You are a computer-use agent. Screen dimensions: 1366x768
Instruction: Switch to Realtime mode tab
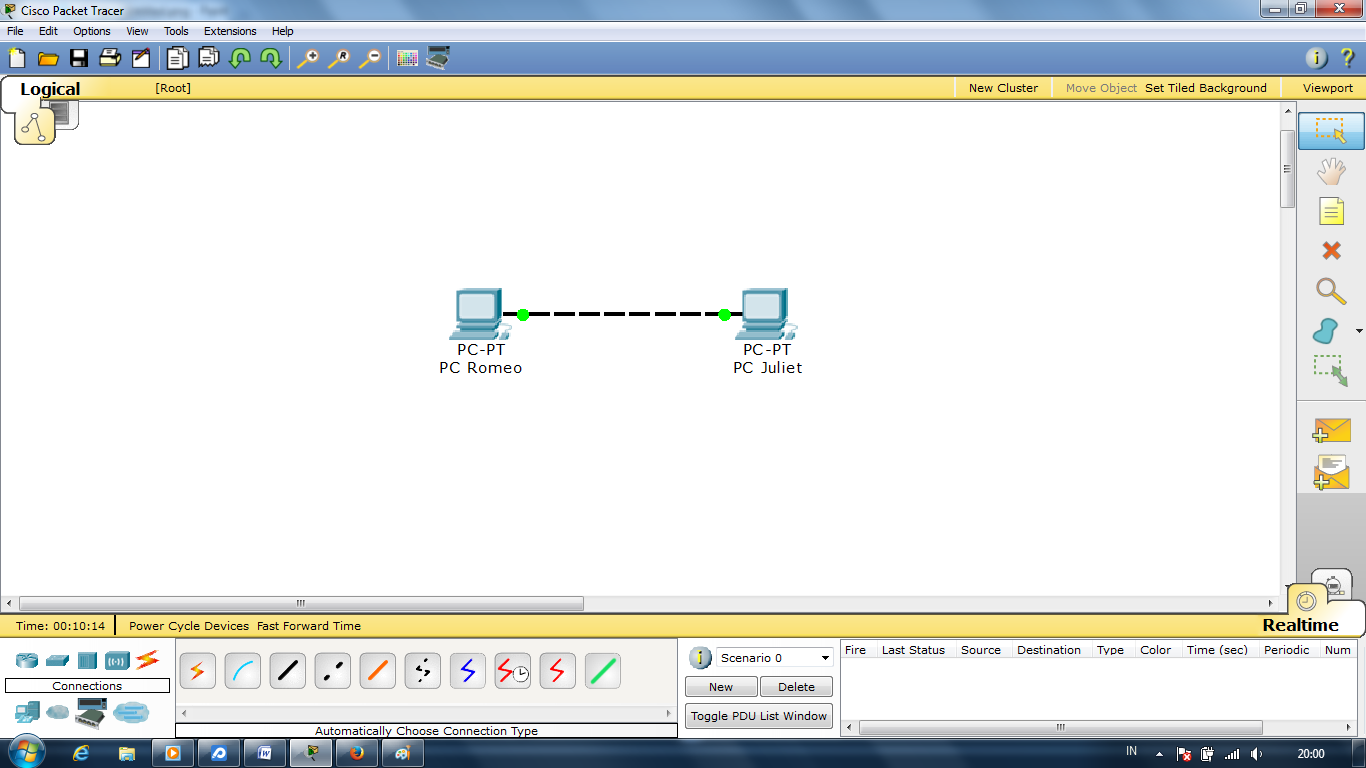tap(1300, 625)
